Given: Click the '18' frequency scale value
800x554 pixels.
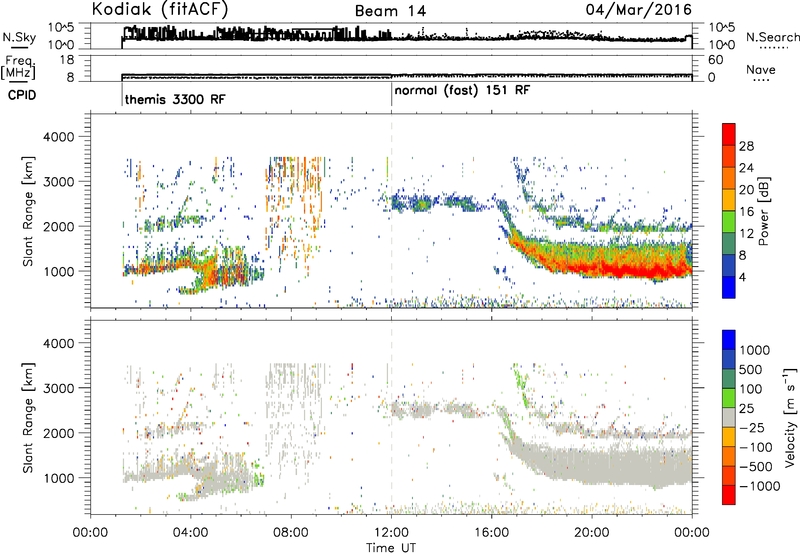Looking at the screenshot, I should (x=67, y=60).
